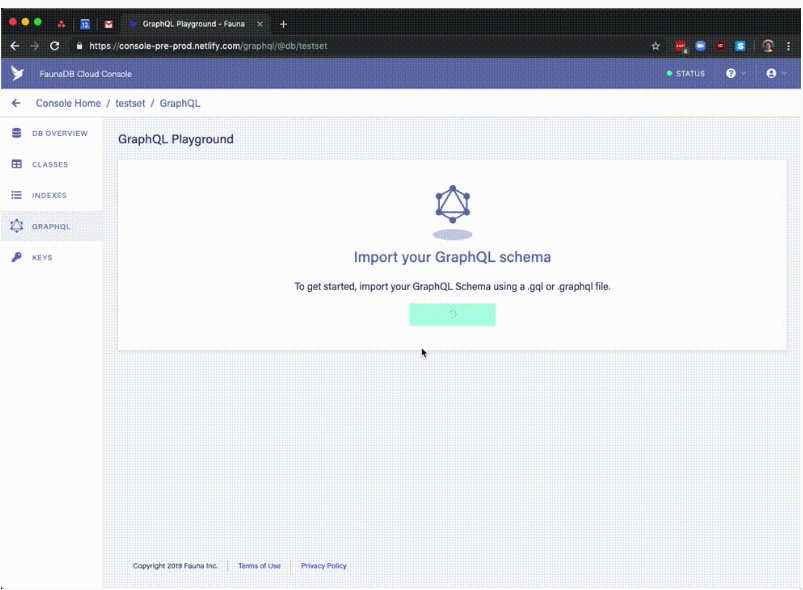Click the large GraphQL logo
This screenshot has width=803, height=590.
tap(452, 204)
